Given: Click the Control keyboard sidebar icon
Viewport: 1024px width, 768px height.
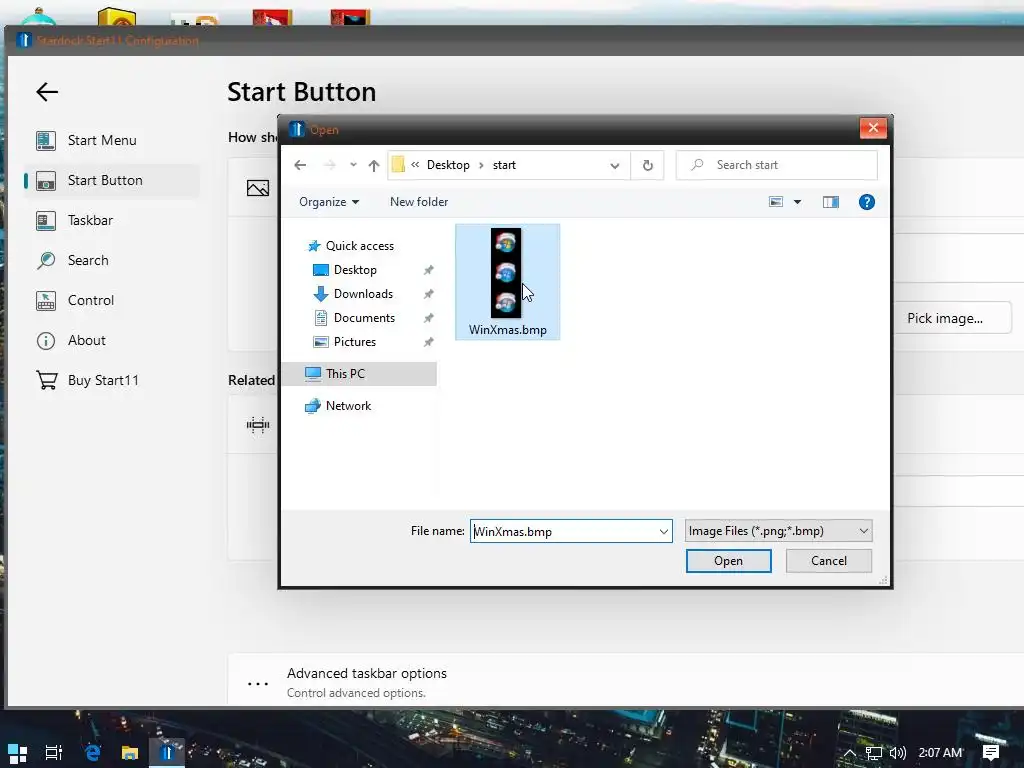Looking at the screenshot, I should tap(46, 301).
